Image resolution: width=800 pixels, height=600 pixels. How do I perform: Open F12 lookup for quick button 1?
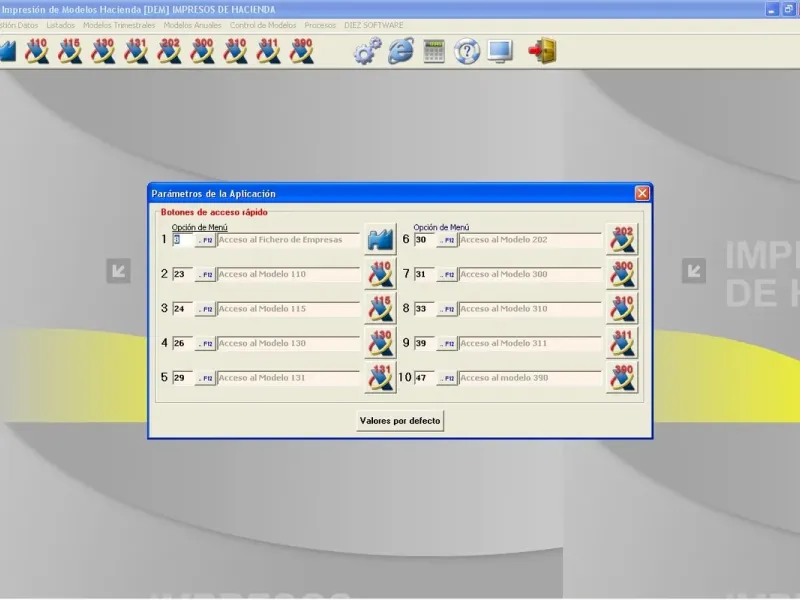(x=205, y=240)
